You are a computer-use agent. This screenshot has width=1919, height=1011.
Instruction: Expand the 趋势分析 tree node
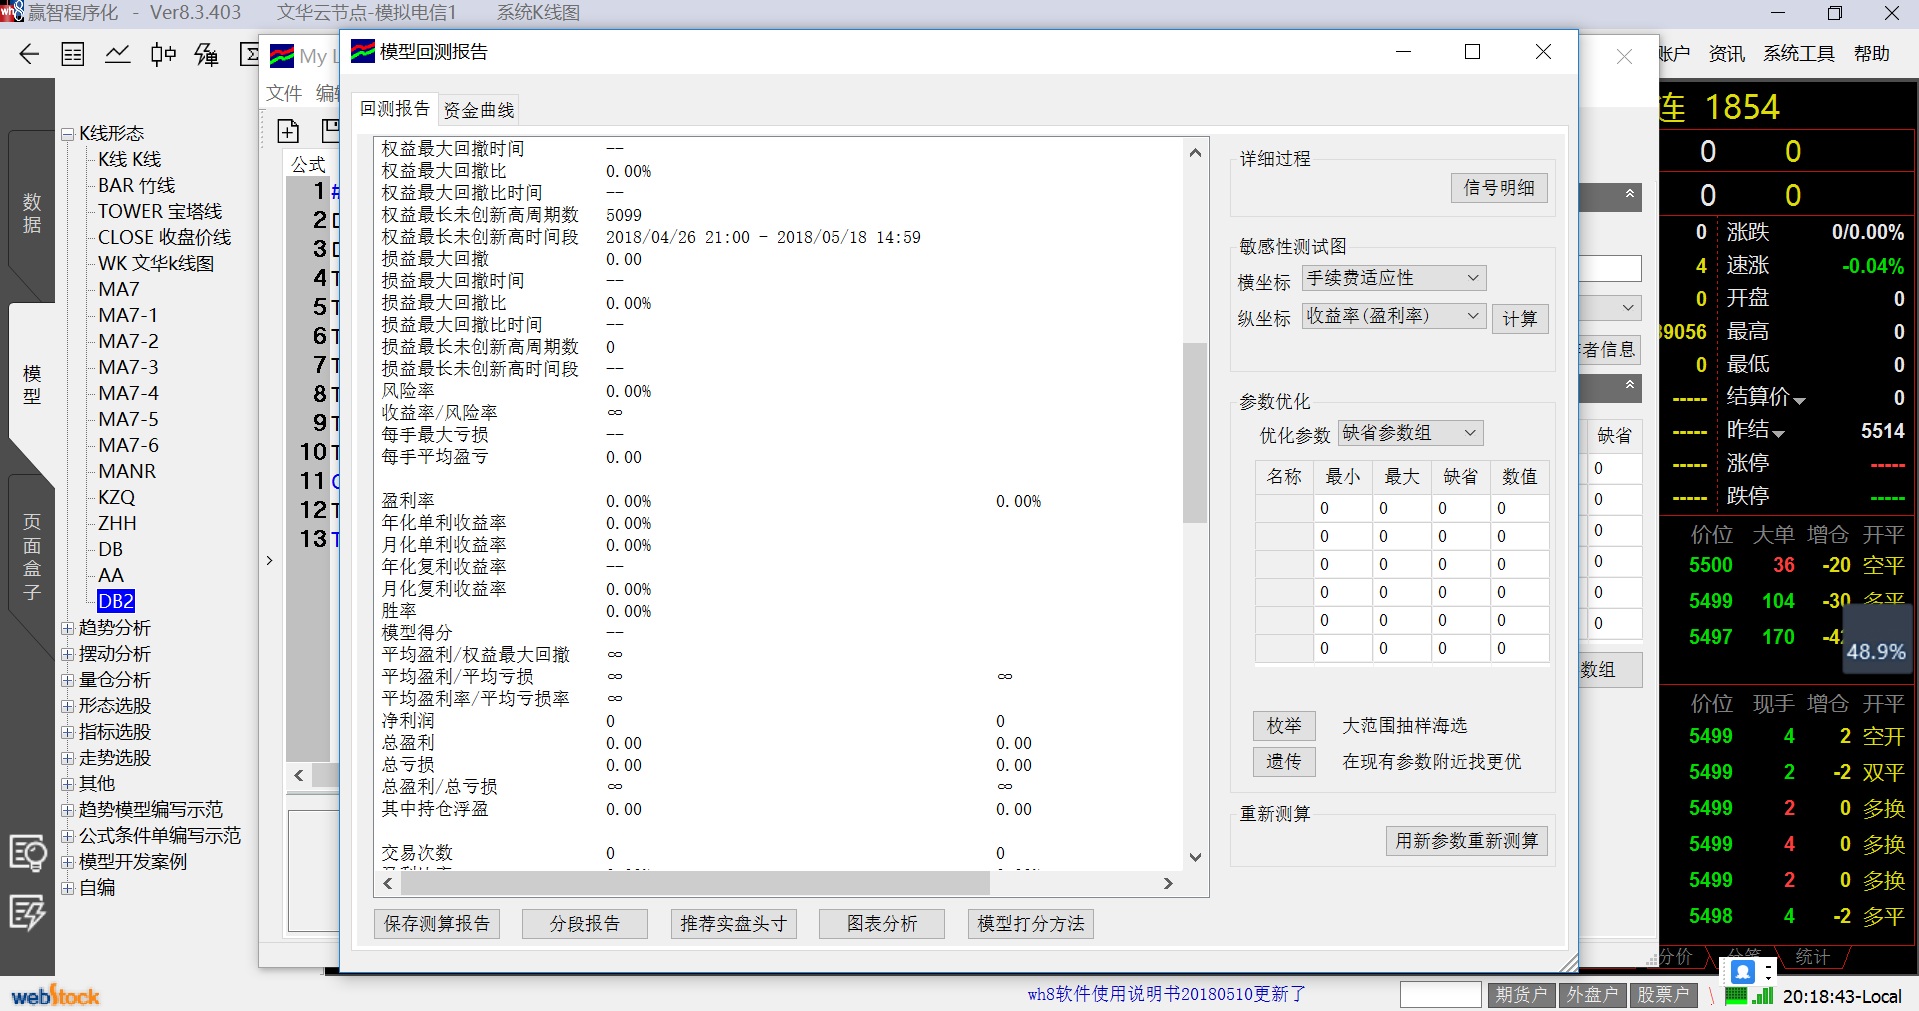68,628
